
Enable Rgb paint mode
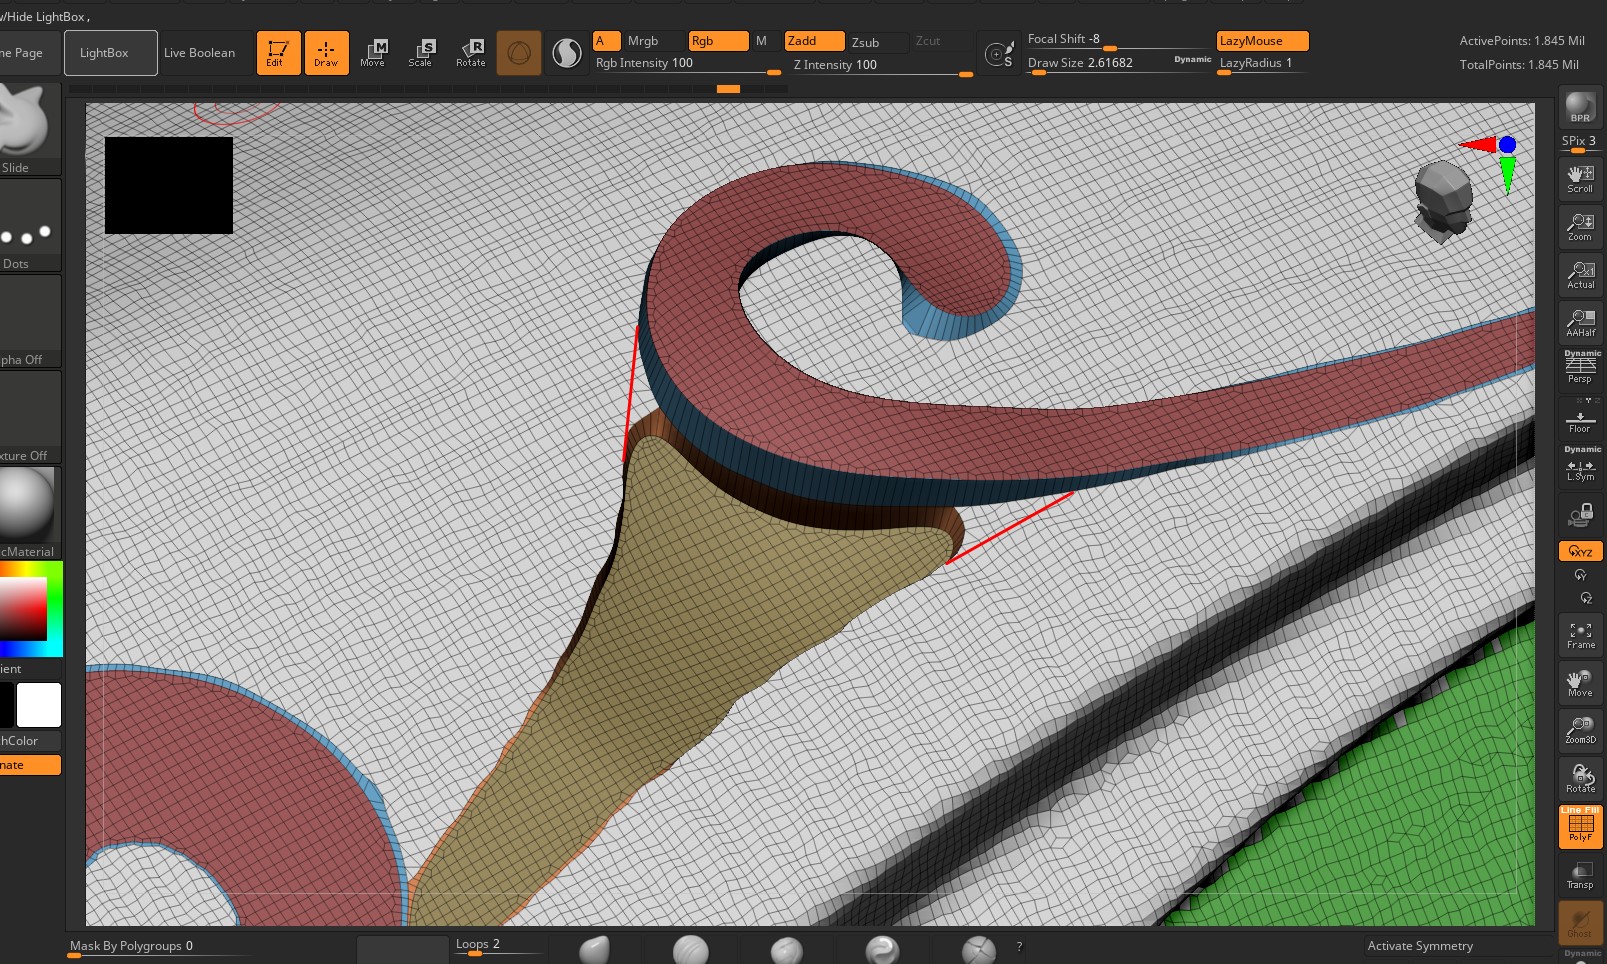[x=716, y=41]
